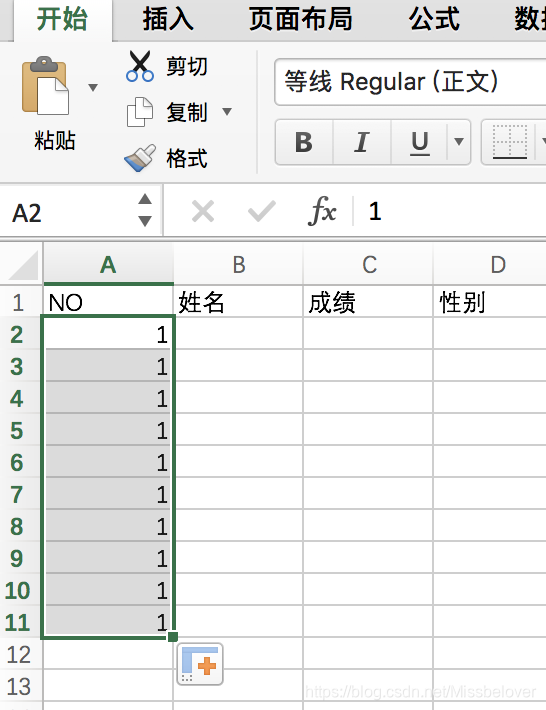Click the Select All corner triangle
This screenshot has width=546, height=710.
[24, 265]
